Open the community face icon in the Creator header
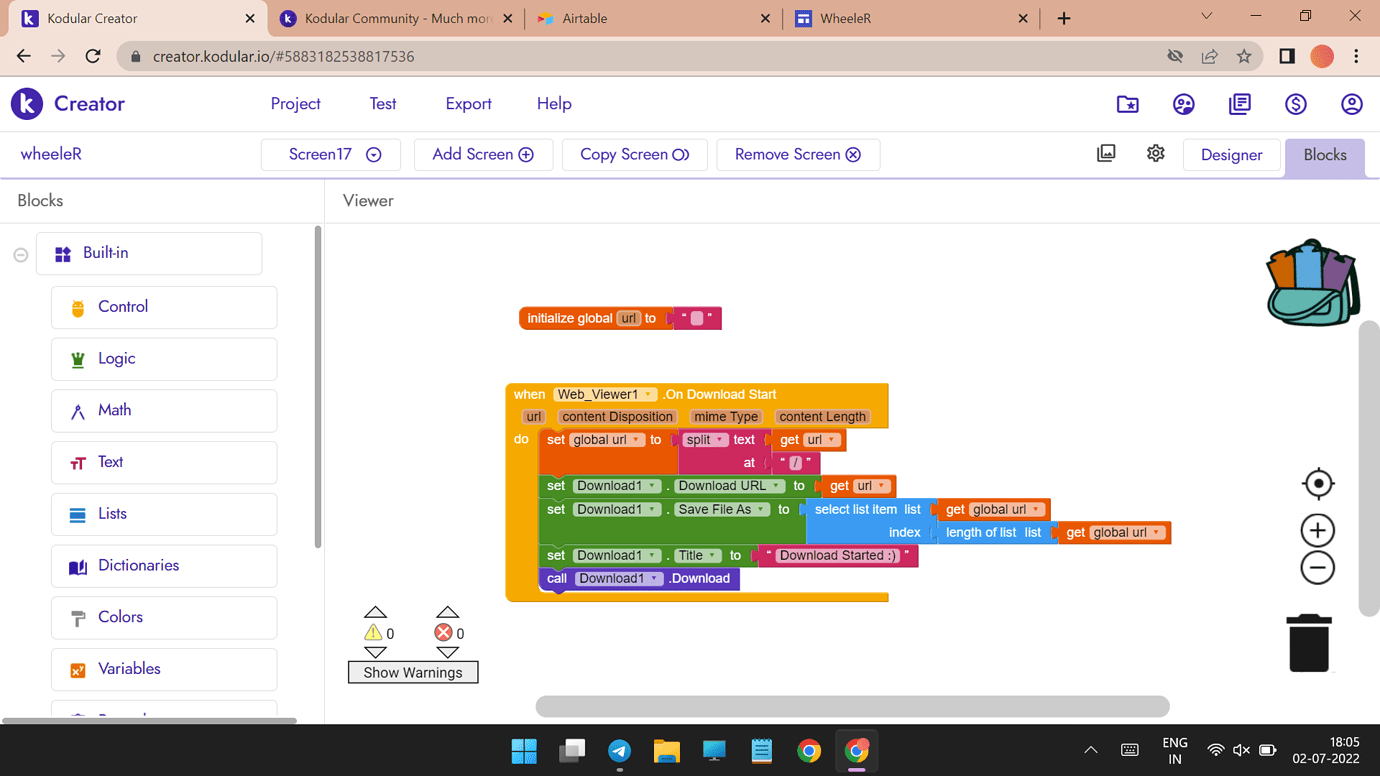This screenshot has height=776, width=1380. 1184,104
